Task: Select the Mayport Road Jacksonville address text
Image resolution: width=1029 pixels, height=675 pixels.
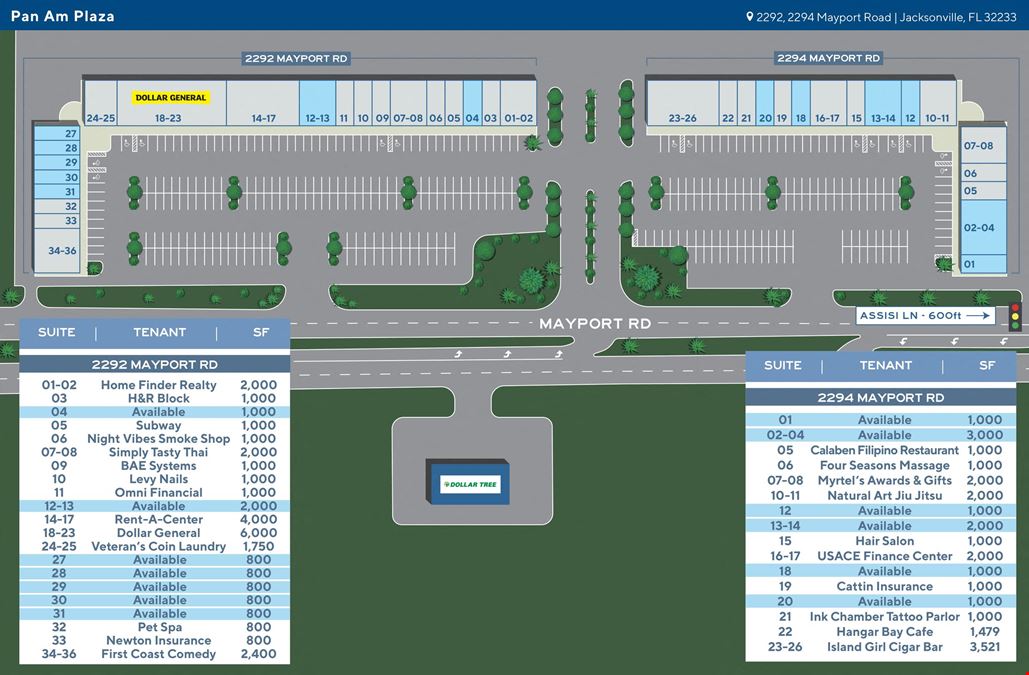Action: pyautogui.click(x=886, y=17)
